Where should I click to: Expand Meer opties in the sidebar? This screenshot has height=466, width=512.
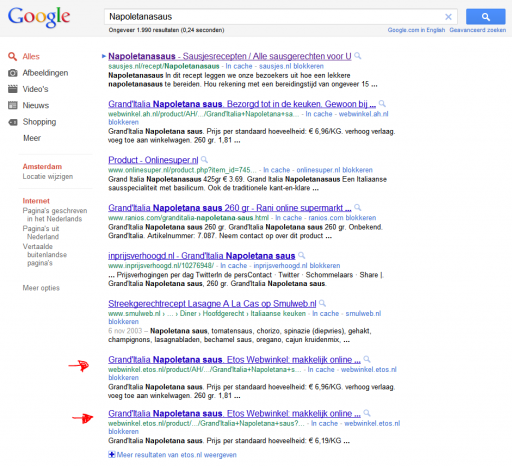click(41, 288)
